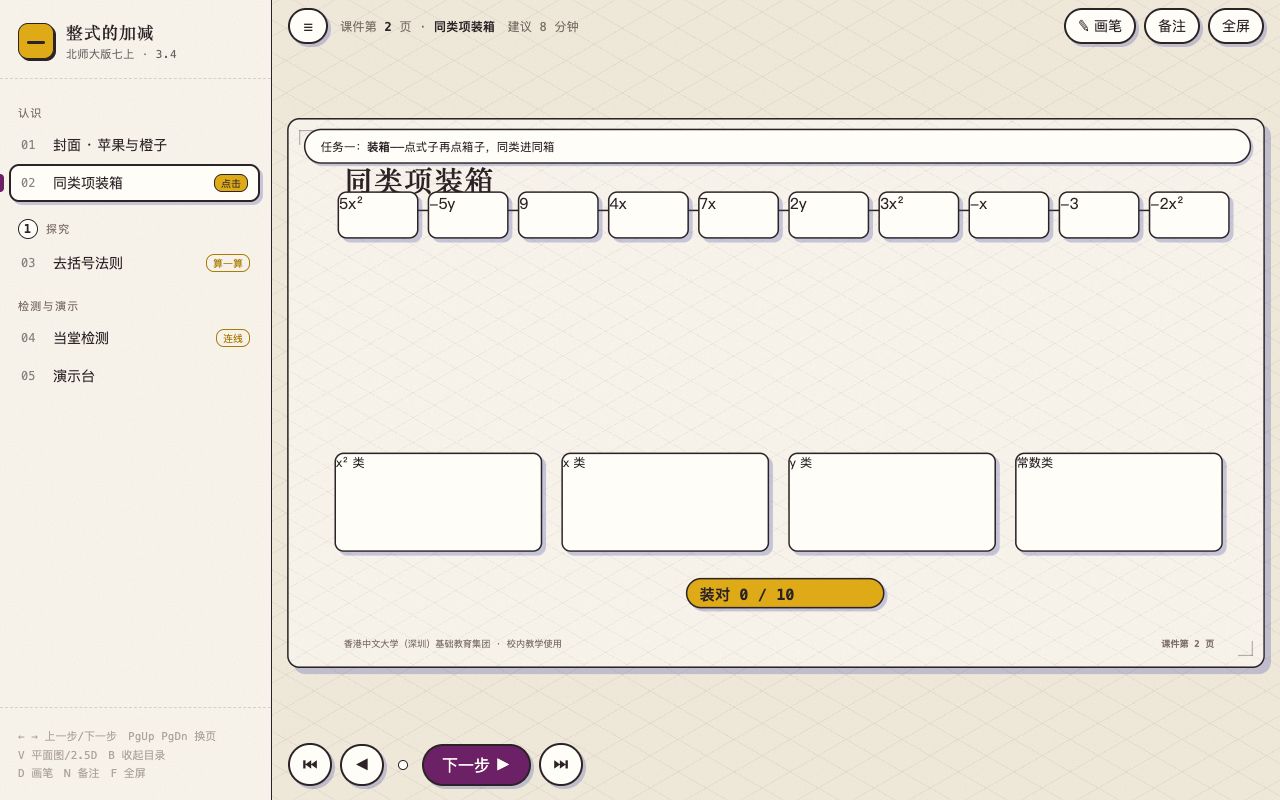This screenshot has width=1280, height=800.
Task: Open slide 04 当堂检测
Action: 134,338
